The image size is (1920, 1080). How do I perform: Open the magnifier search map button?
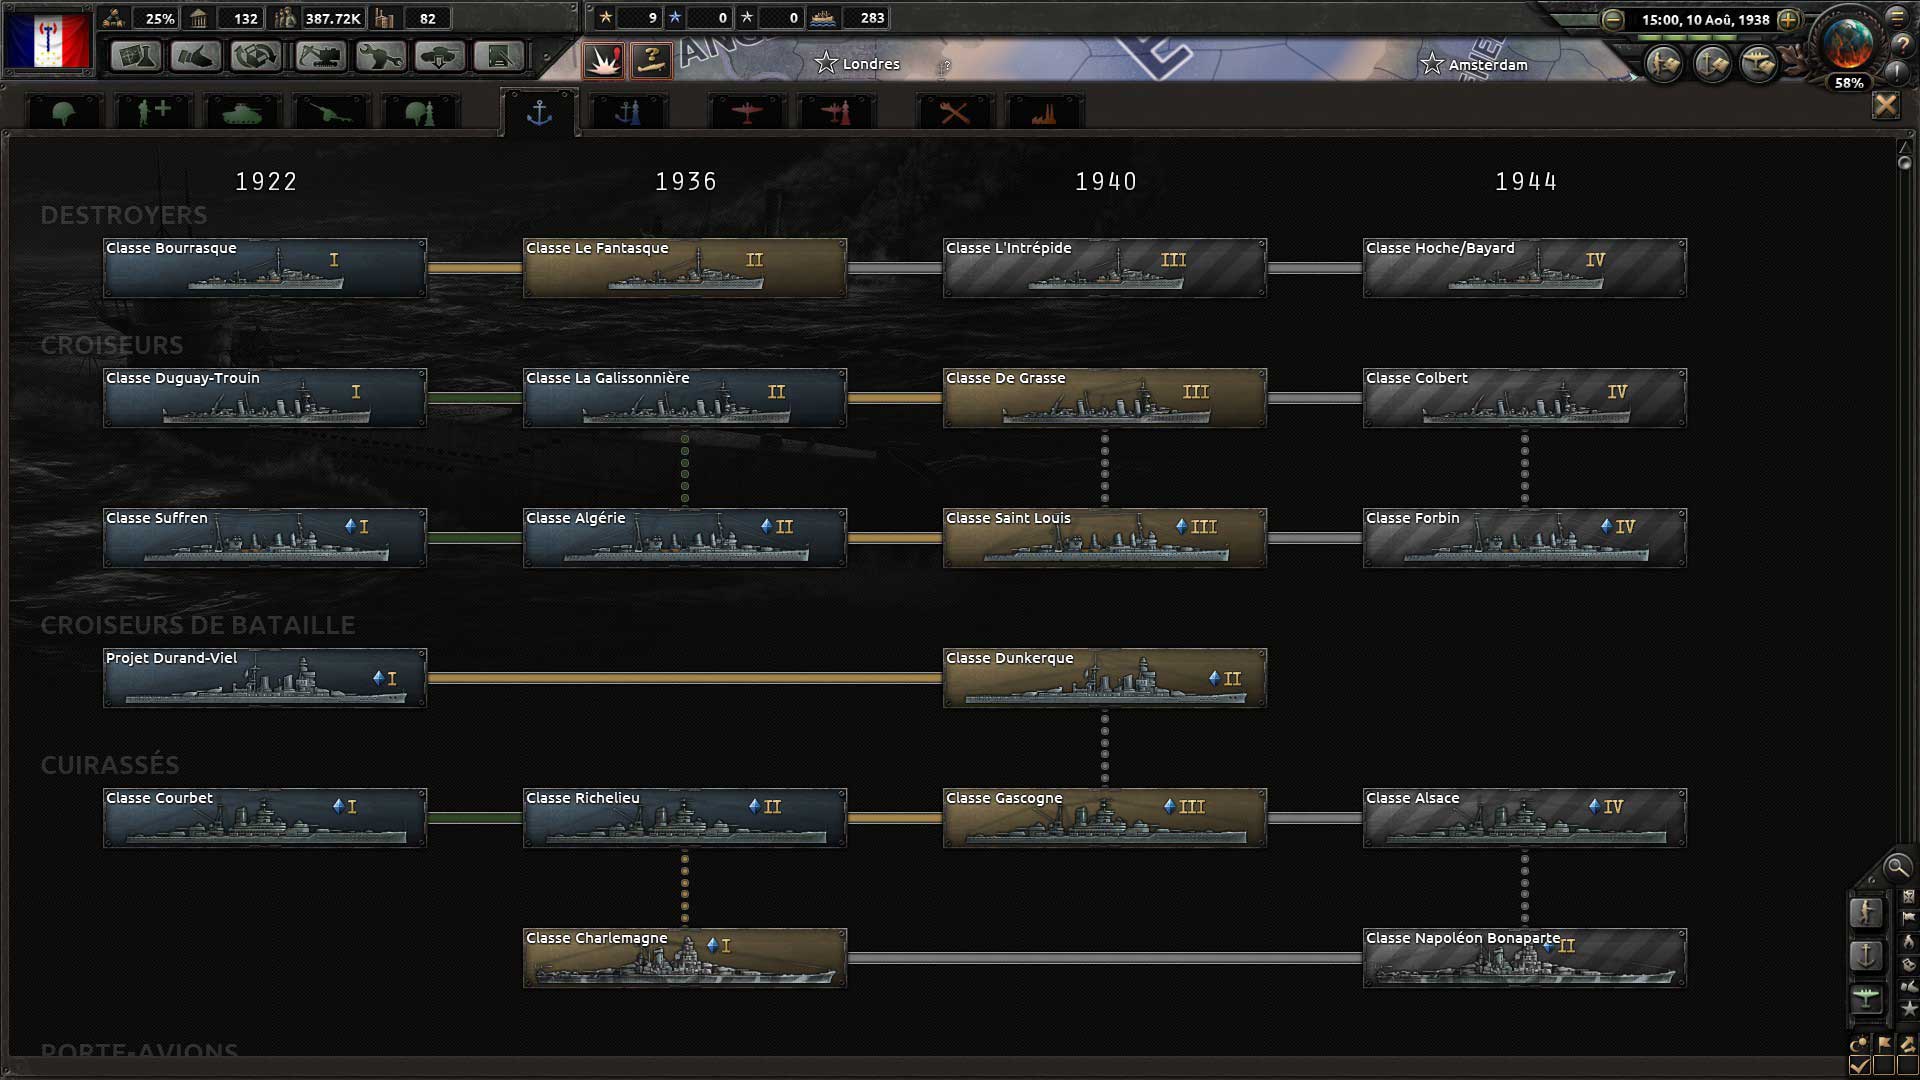click(x=1897, y=866)
